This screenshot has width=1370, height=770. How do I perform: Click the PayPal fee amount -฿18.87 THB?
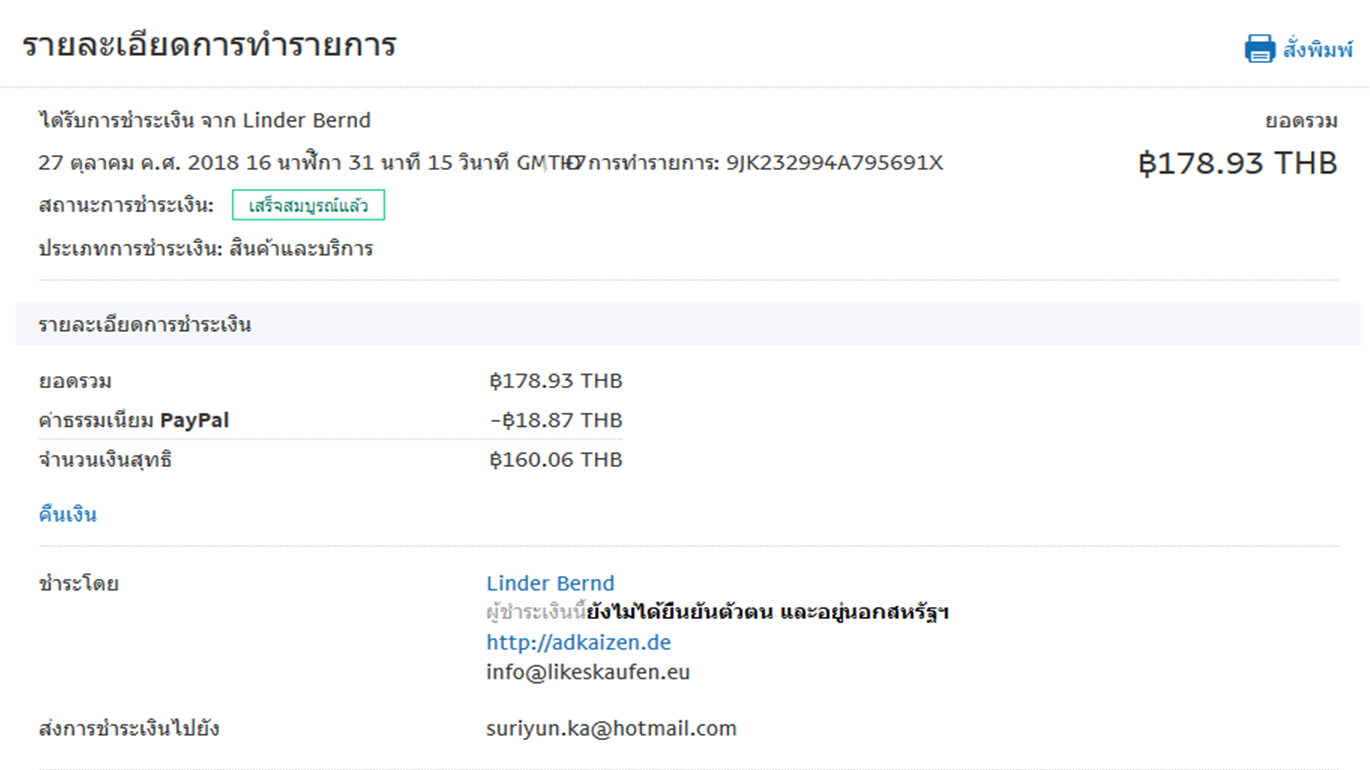point(556,420)
